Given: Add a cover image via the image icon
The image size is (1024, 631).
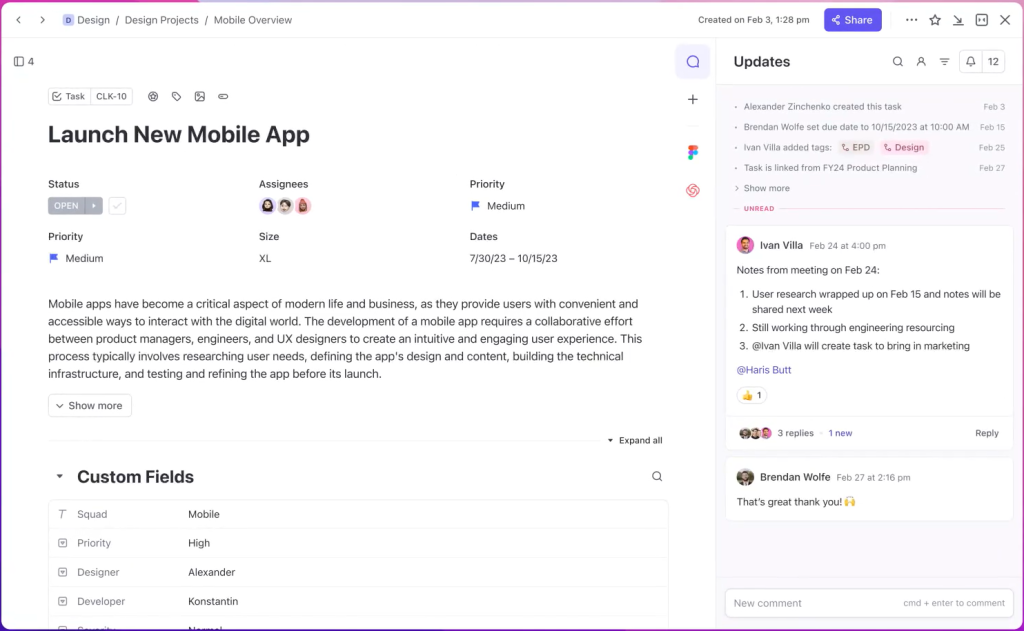Looking at the screenshot, I should pyautogui.click(x=200, y=97).
